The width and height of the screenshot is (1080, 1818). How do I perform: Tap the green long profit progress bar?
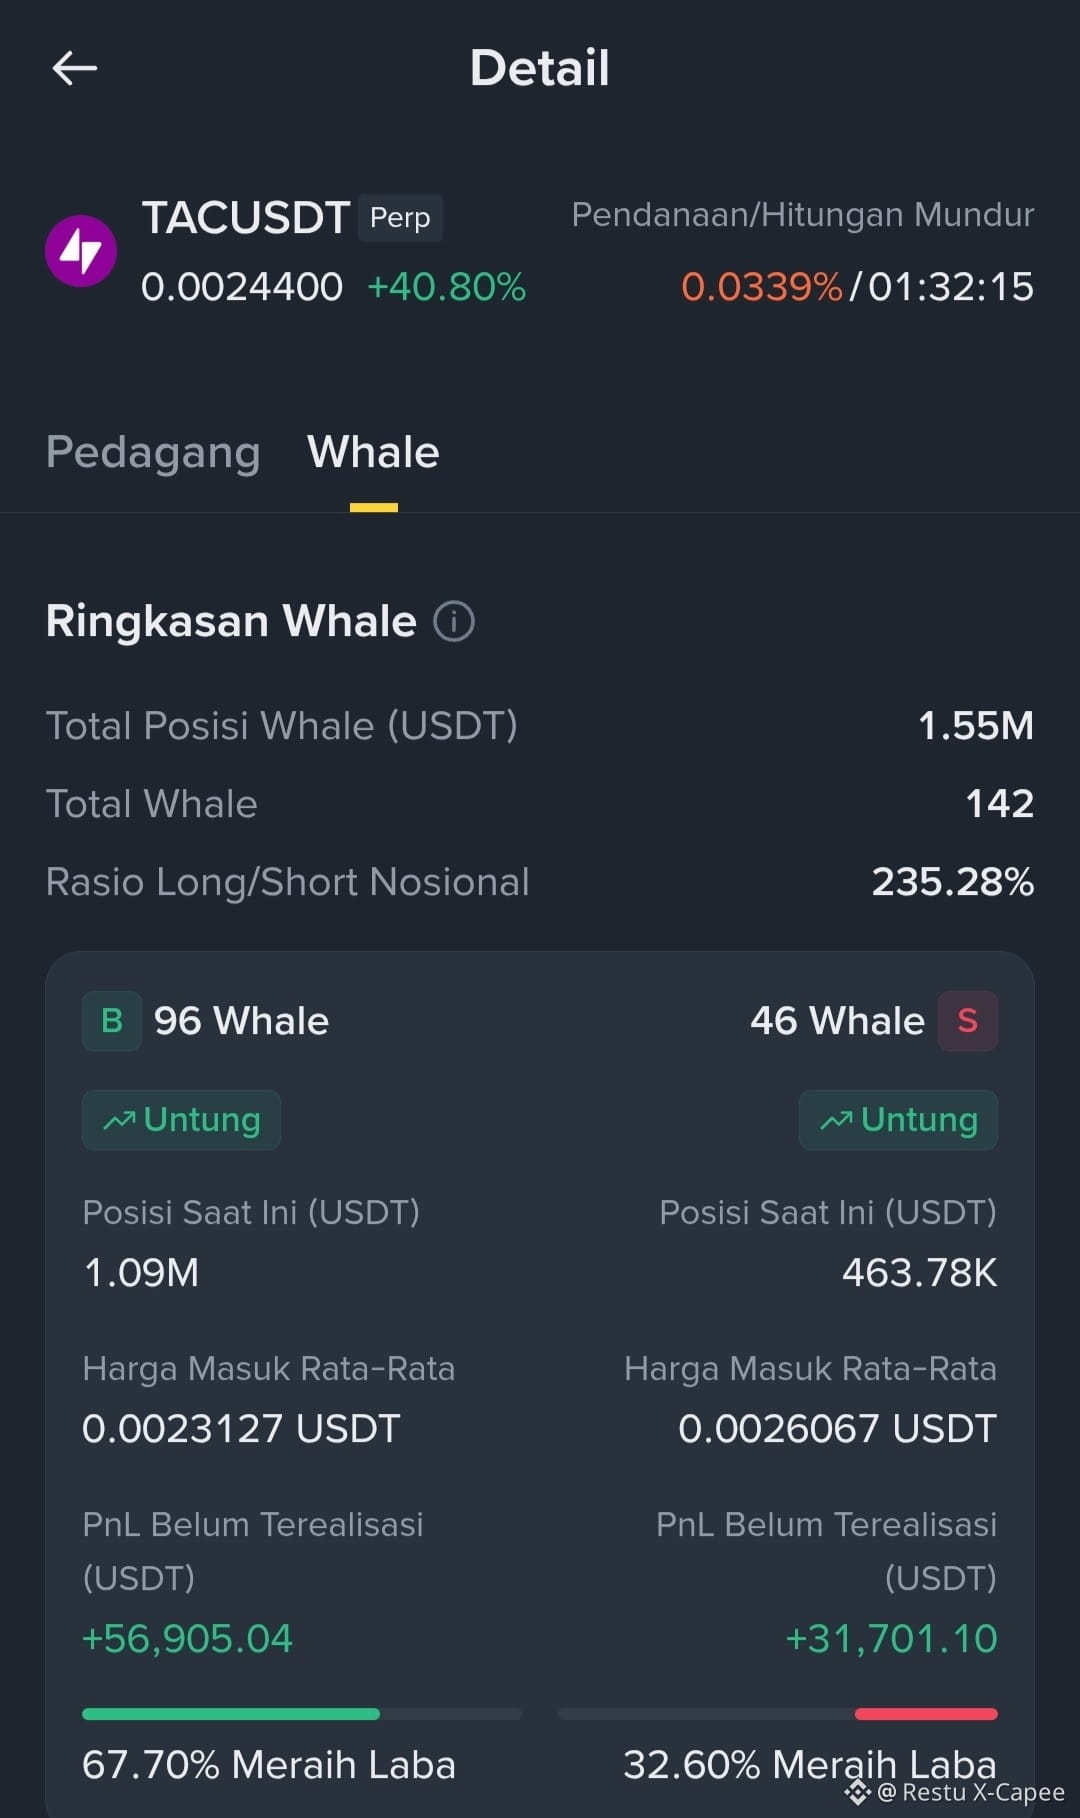tap(231, 1714)
